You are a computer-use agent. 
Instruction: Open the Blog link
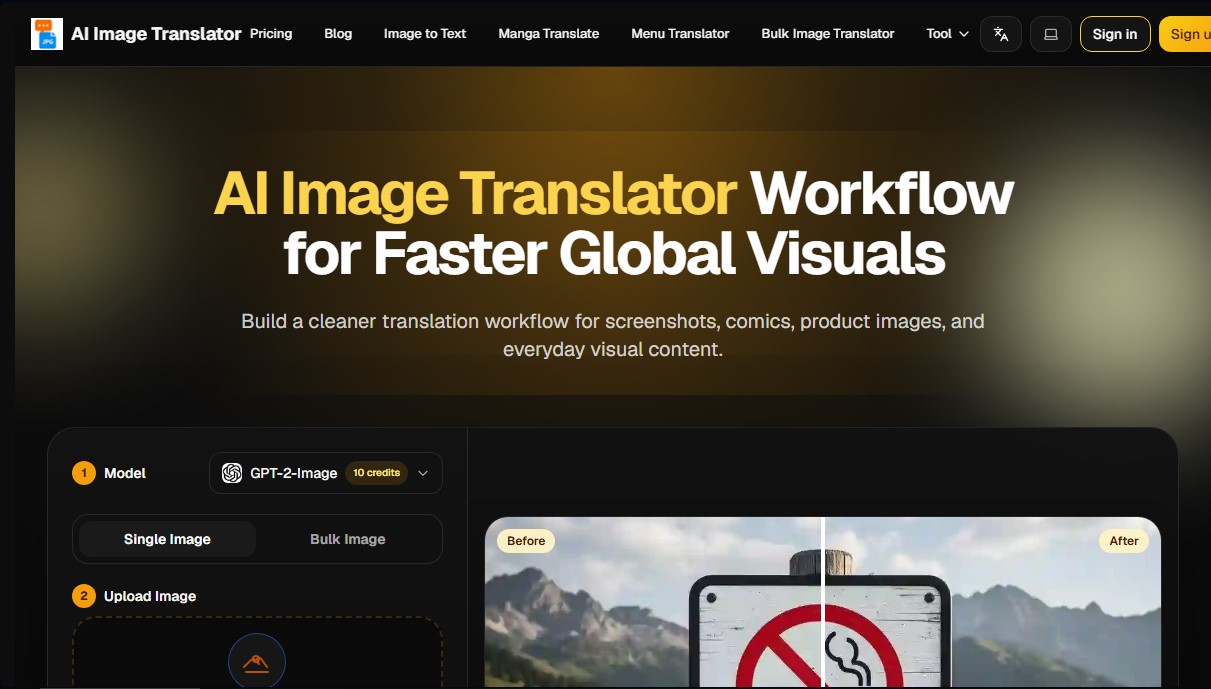(x=338, y=33)
